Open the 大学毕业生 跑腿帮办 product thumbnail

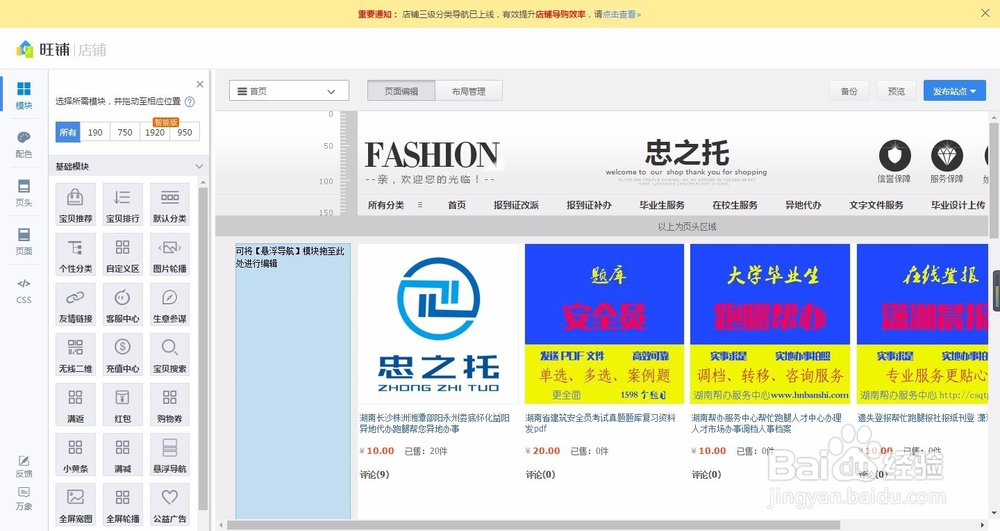coord(770,324)
